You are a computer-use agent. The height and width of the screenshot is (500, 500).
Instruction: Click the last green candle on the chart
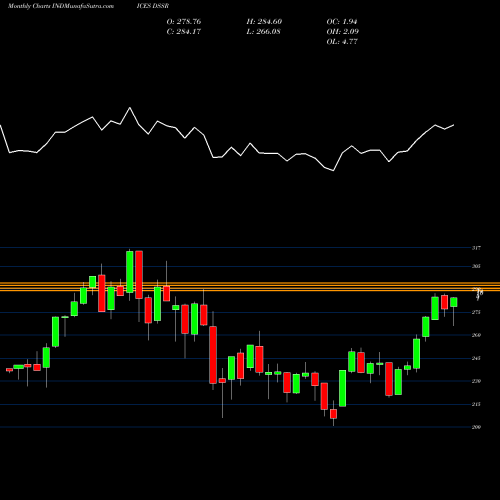454,302
